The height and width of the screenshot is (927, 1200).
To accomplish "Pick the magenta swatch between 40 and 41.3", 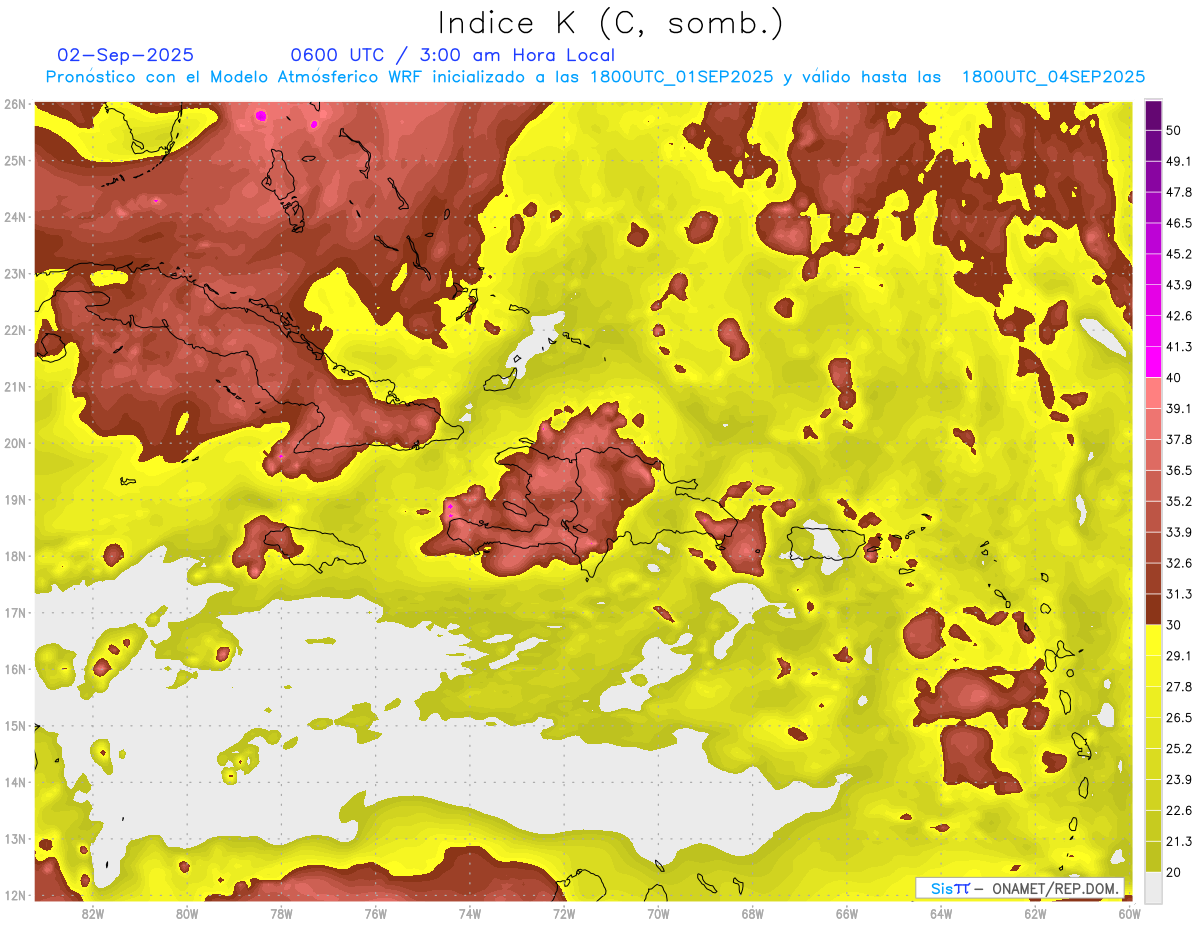I will [x=1153, y=361].
